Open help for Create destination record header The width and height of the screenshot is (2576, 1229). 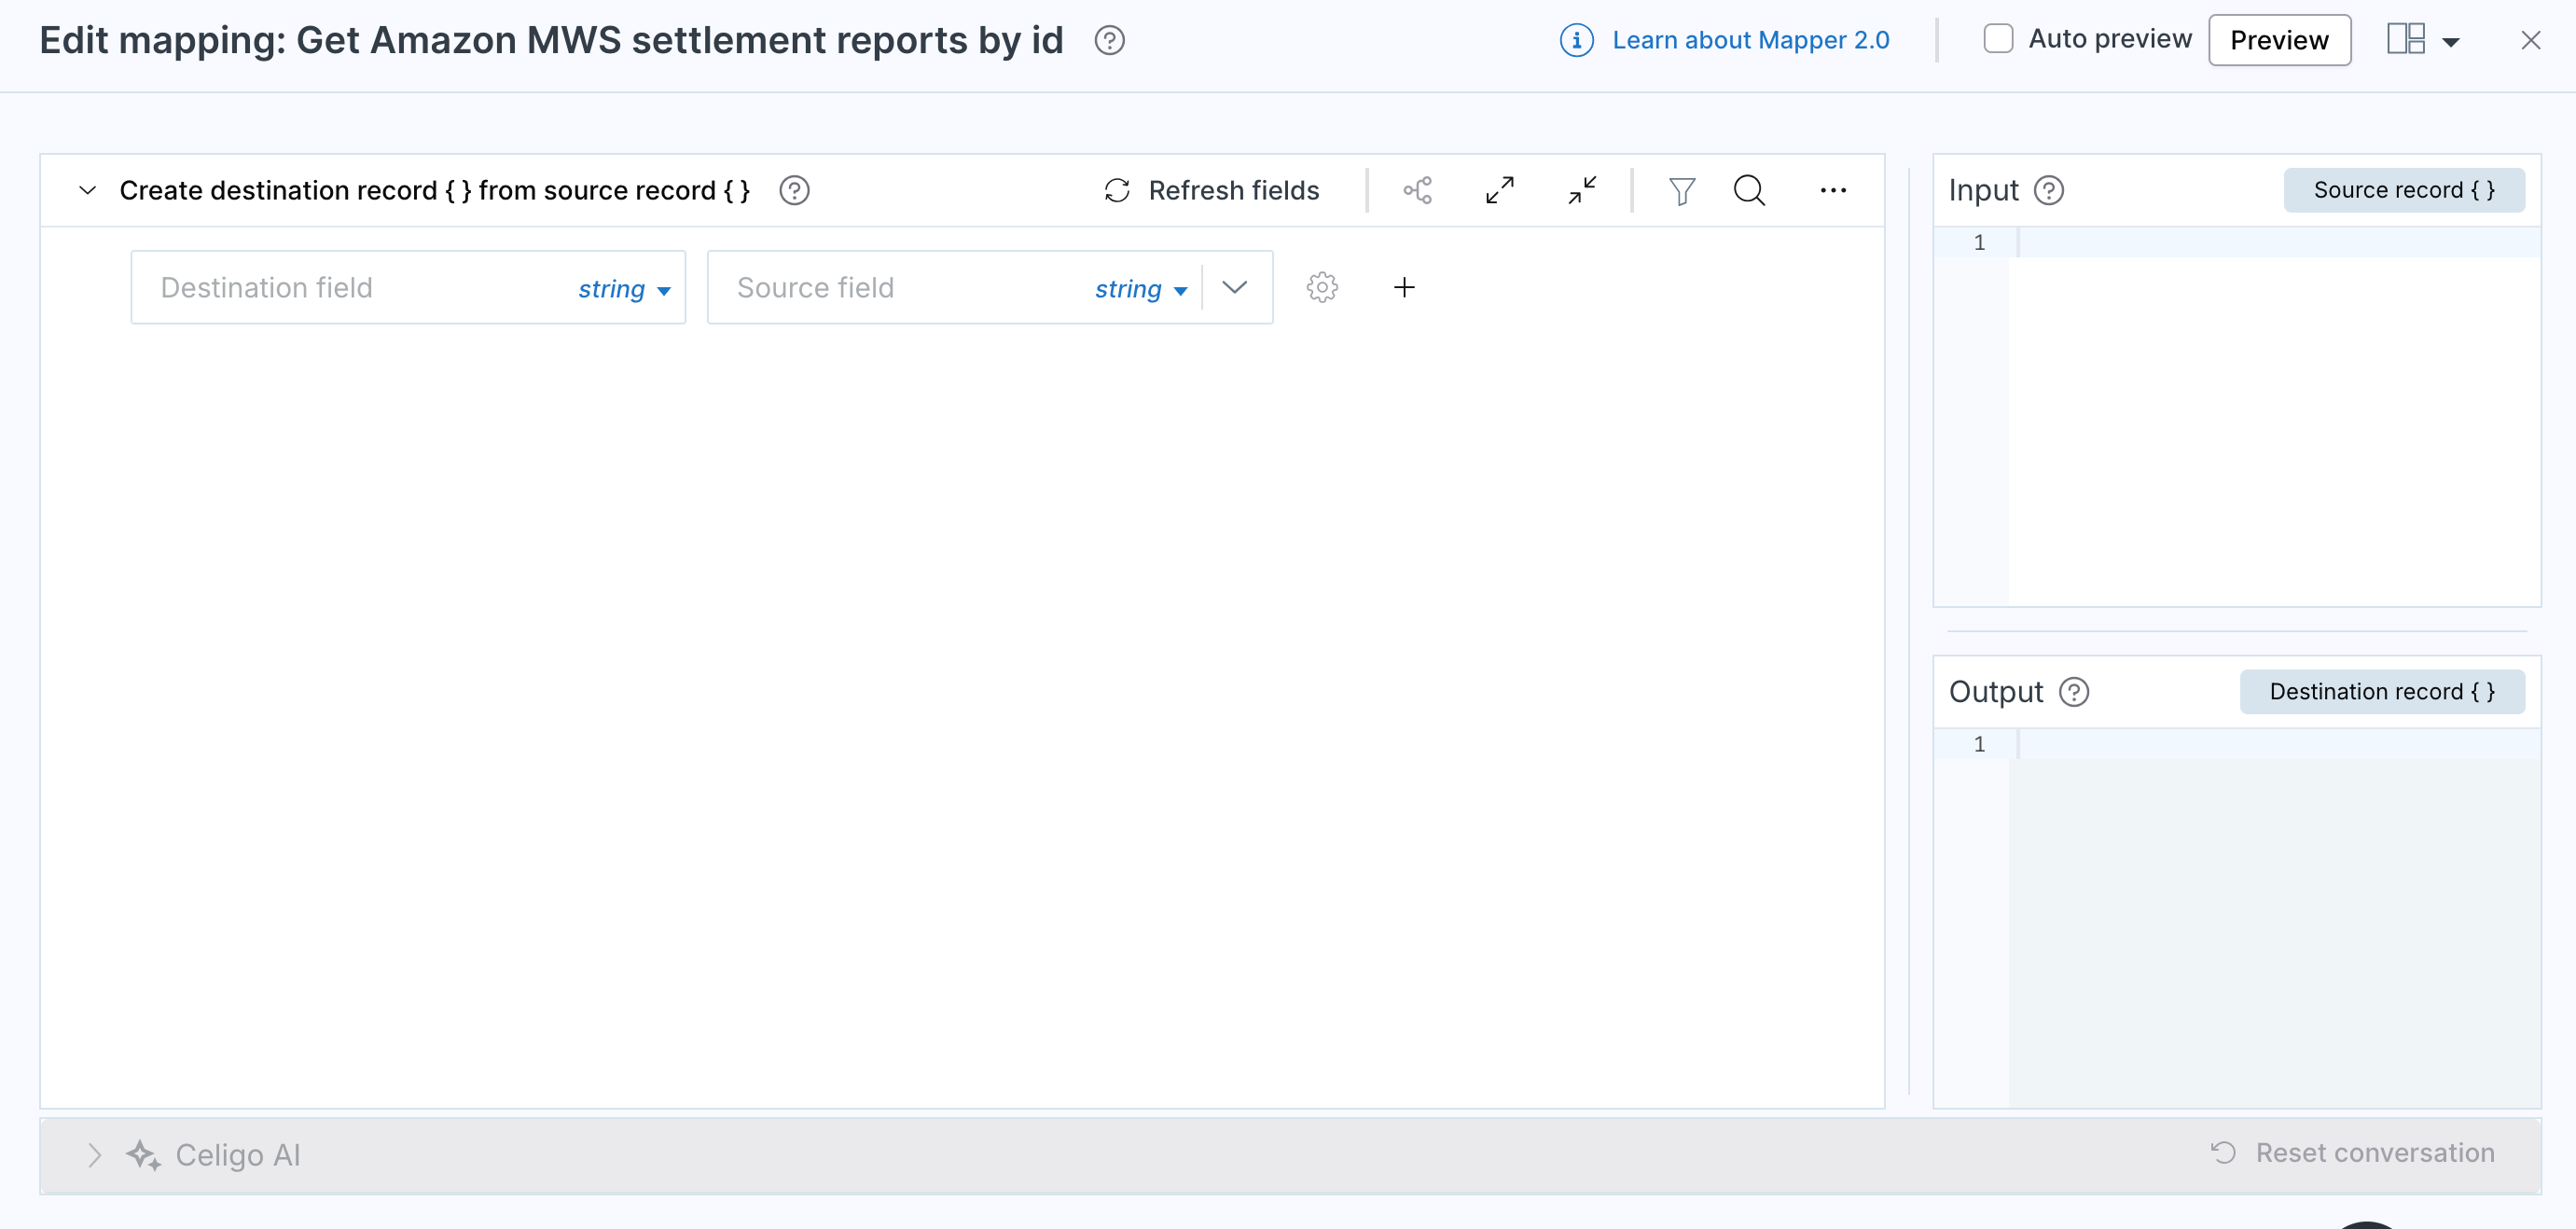(x=794, y=190)
